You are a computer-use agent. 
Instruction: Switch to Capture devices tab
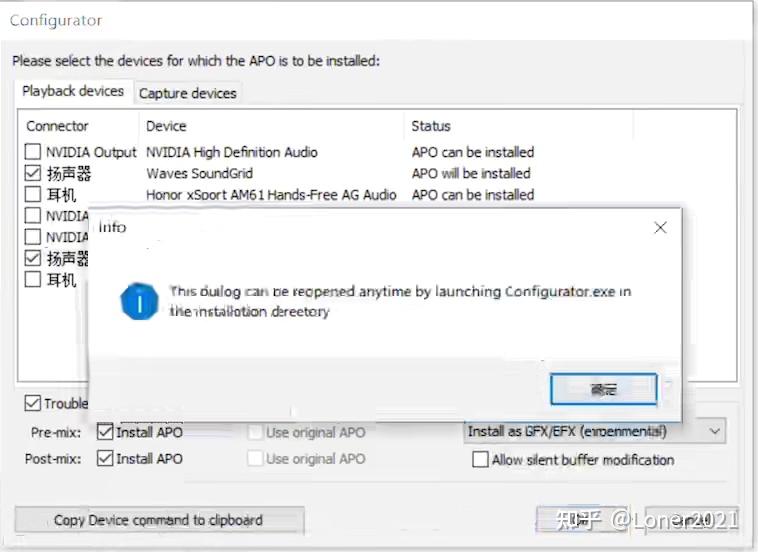[188, 93]
